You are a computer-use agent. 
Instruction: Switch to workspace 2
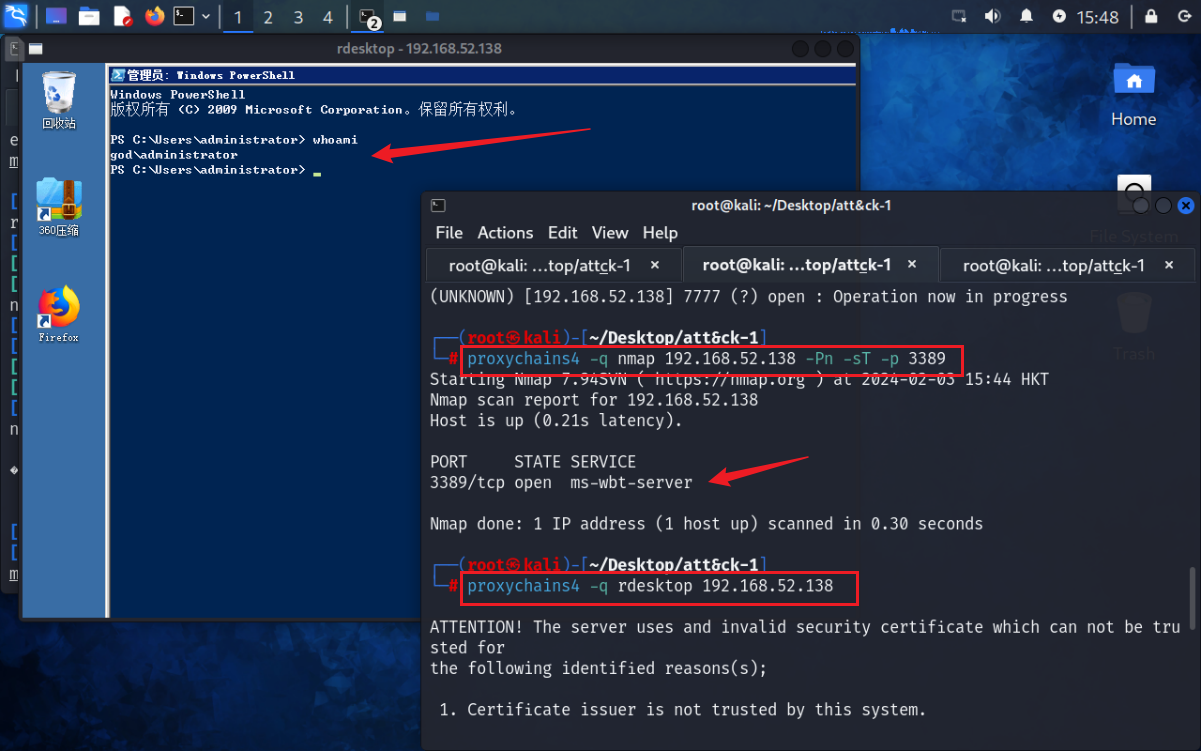[x=268, y=17]
